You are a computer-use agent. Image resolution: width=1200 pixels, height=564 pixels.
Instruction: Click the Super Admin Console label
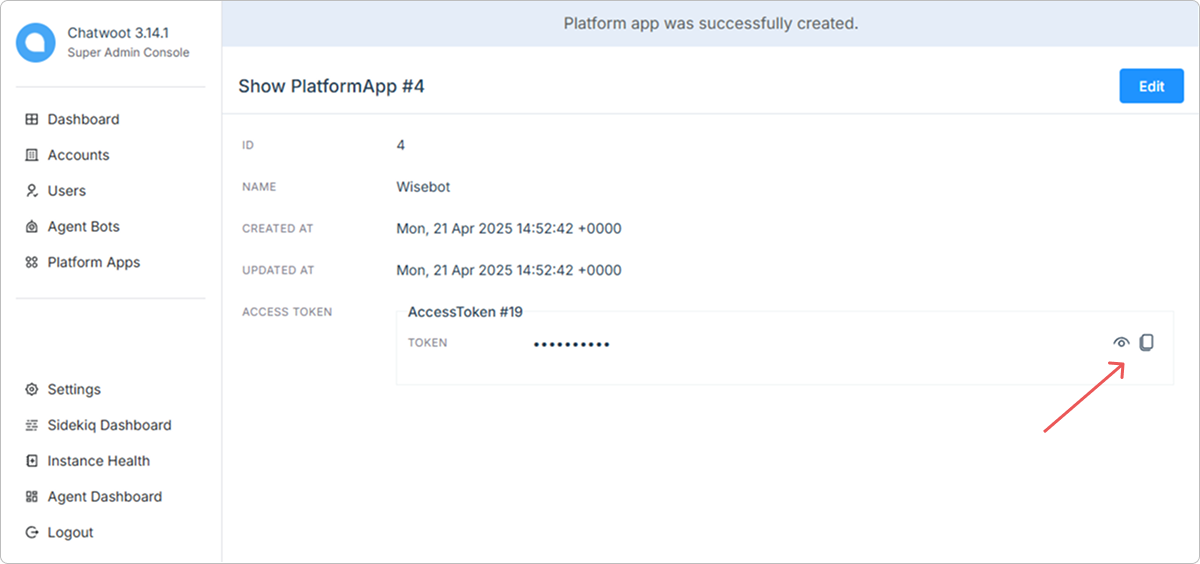click(128, 52)
